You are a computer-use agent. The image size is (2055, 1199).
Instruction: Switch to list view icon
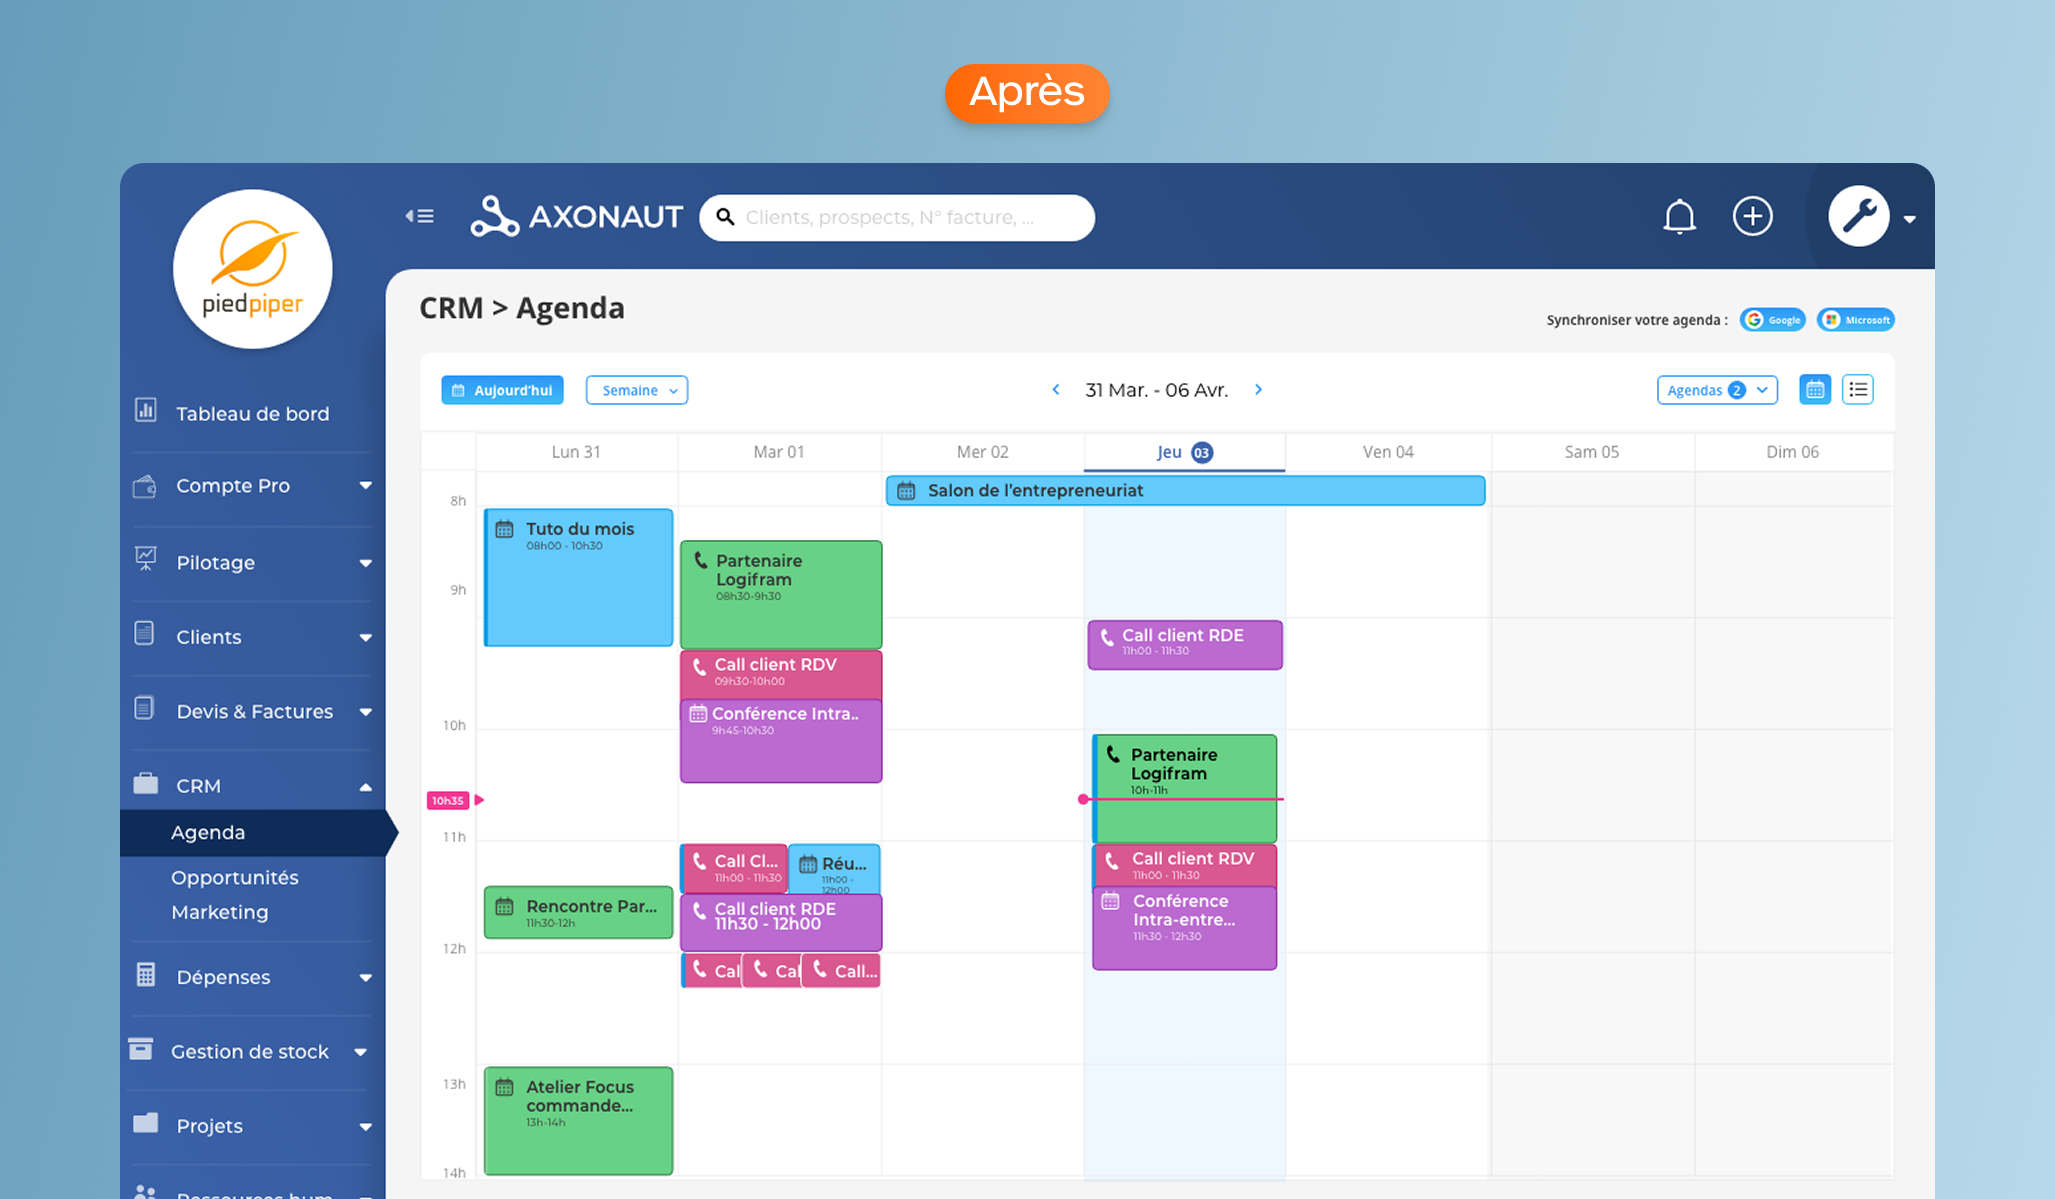pos(1858,390)
